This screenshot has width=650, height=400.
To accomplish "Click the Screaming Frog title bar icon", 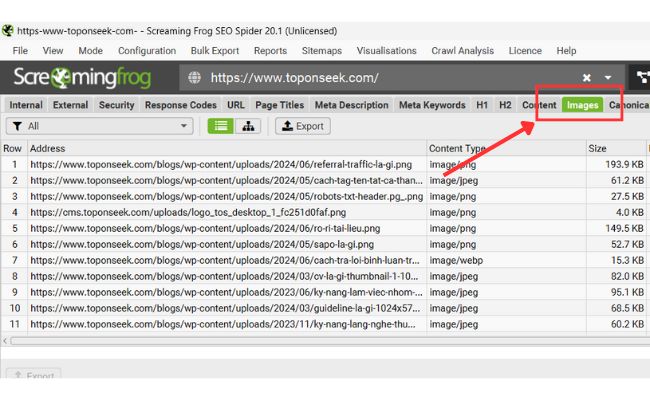I will pos(9,30).
